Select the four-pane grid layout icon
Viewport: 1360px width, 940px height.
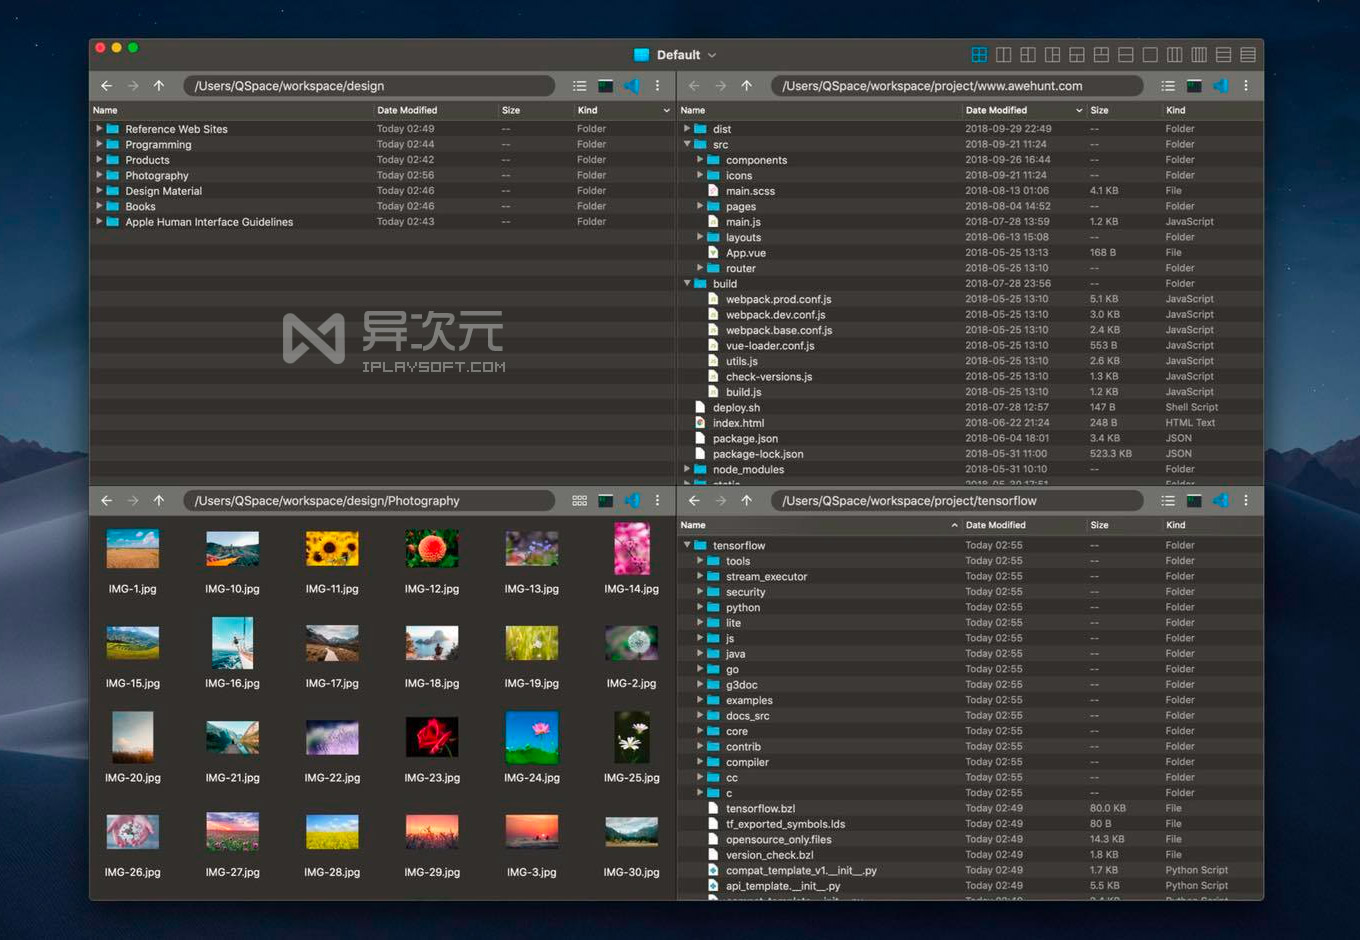click(979, 55)
